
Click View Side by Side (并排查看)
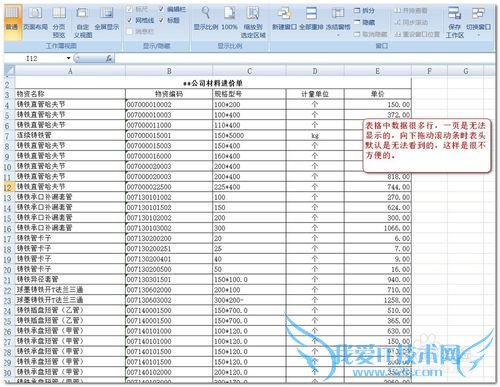click(x=410, y=11)
